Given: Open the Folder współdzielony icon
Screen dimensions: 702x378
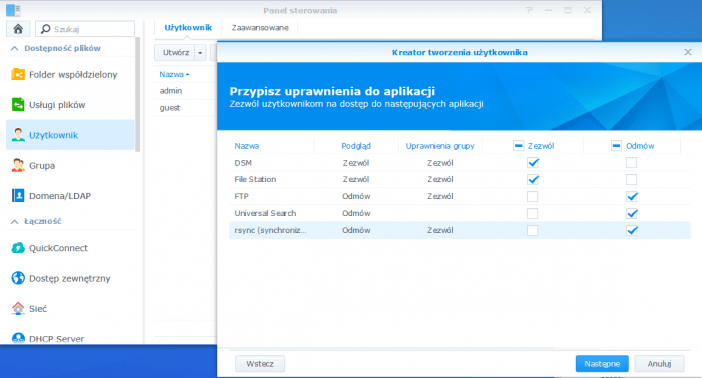Looking at the screenshot, I should coord(18,74).
